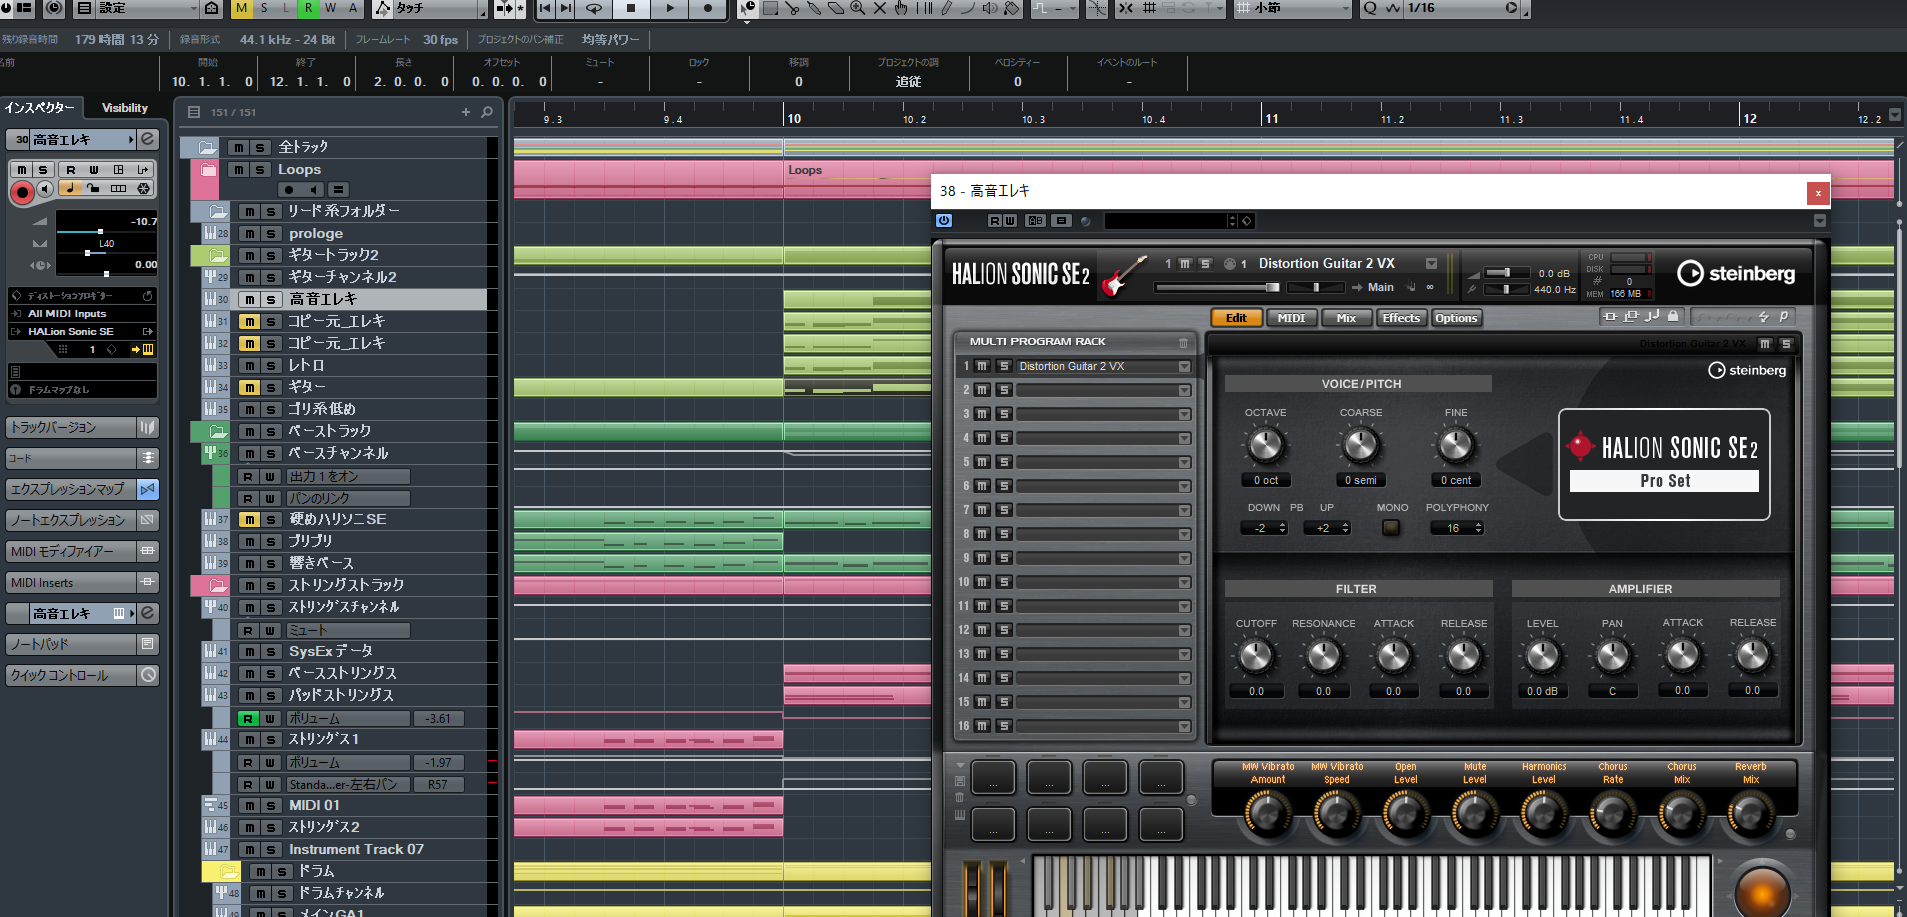The height and width of the screenshot is (917, 1907).
Task: Click the transport Stop button
Action: click(631, 9)
